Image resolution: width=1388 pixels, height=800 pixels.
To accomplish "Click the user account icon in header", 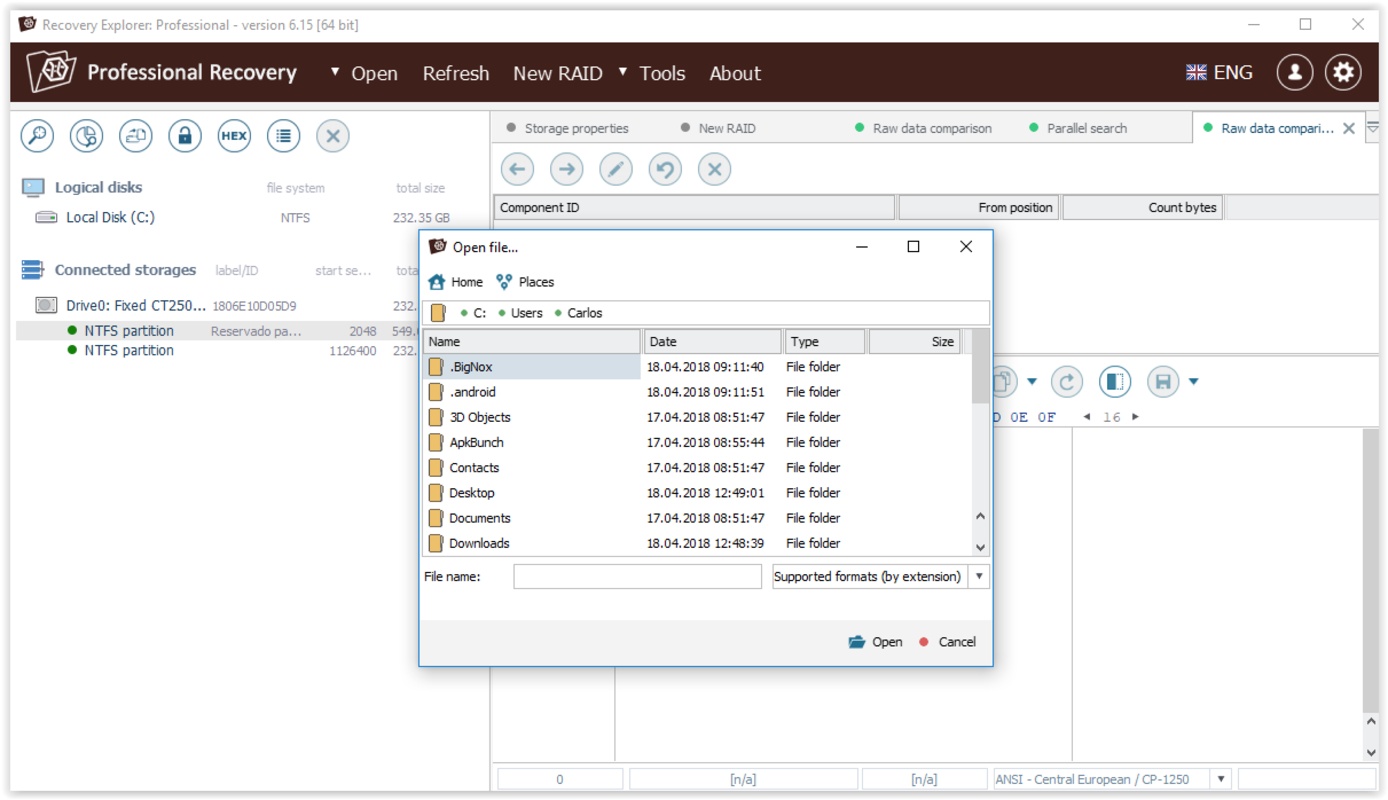I will point(1294,72).
